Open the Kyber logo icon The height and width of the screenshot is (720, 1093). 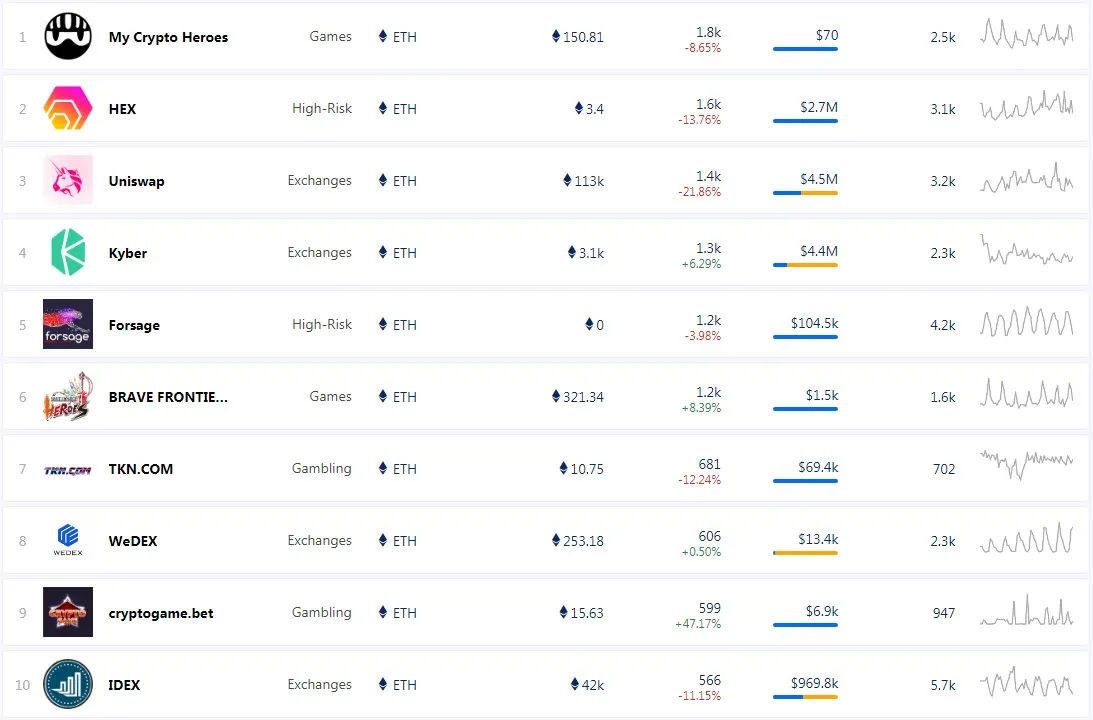[x=67, y=252]
